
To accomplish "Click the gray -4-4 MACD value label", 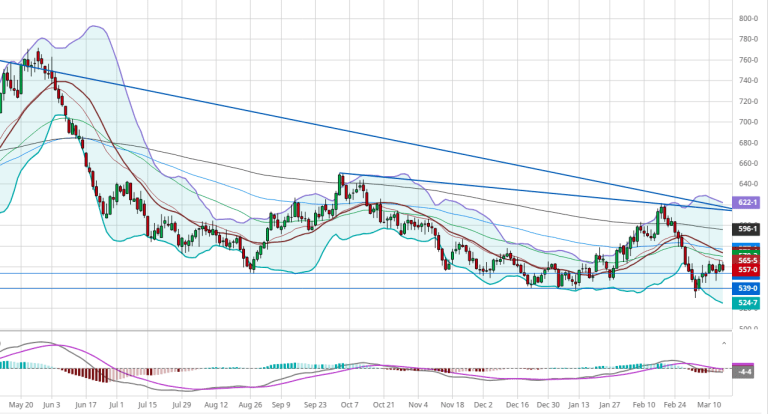I will (745, 372).
